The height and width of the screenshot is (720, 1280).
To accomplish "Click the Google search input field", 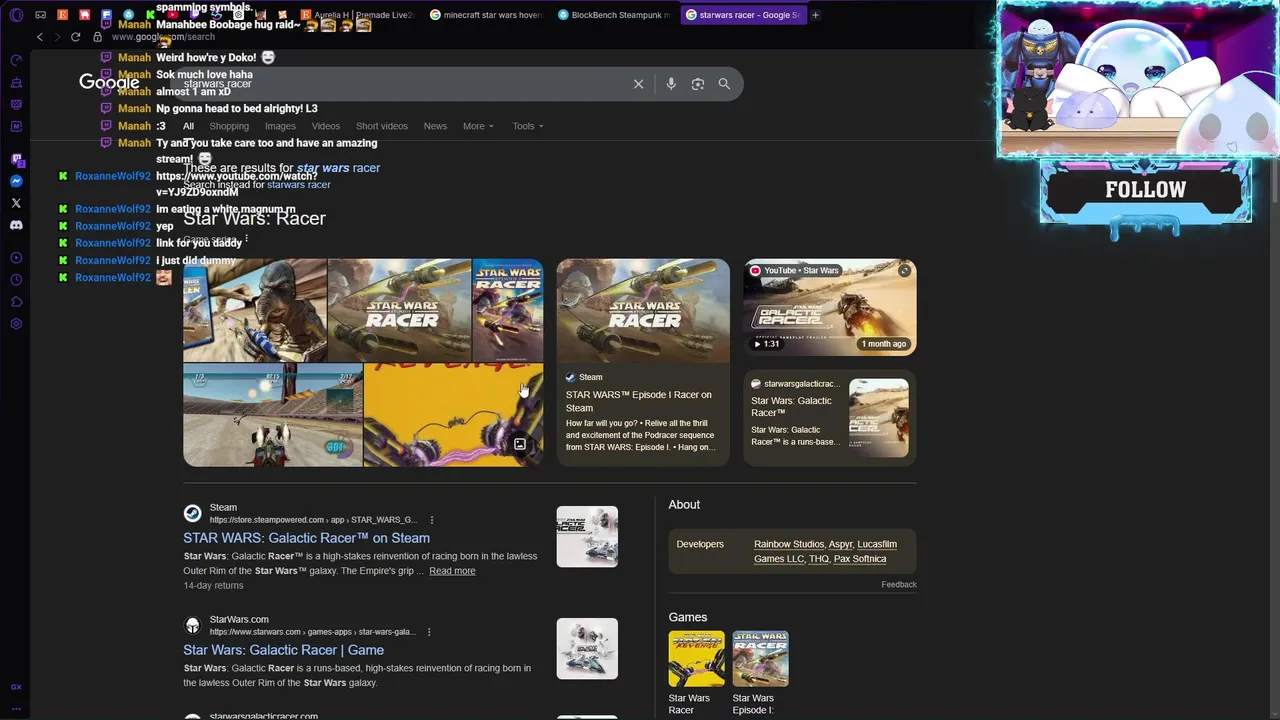I will (x=400, y=84).
